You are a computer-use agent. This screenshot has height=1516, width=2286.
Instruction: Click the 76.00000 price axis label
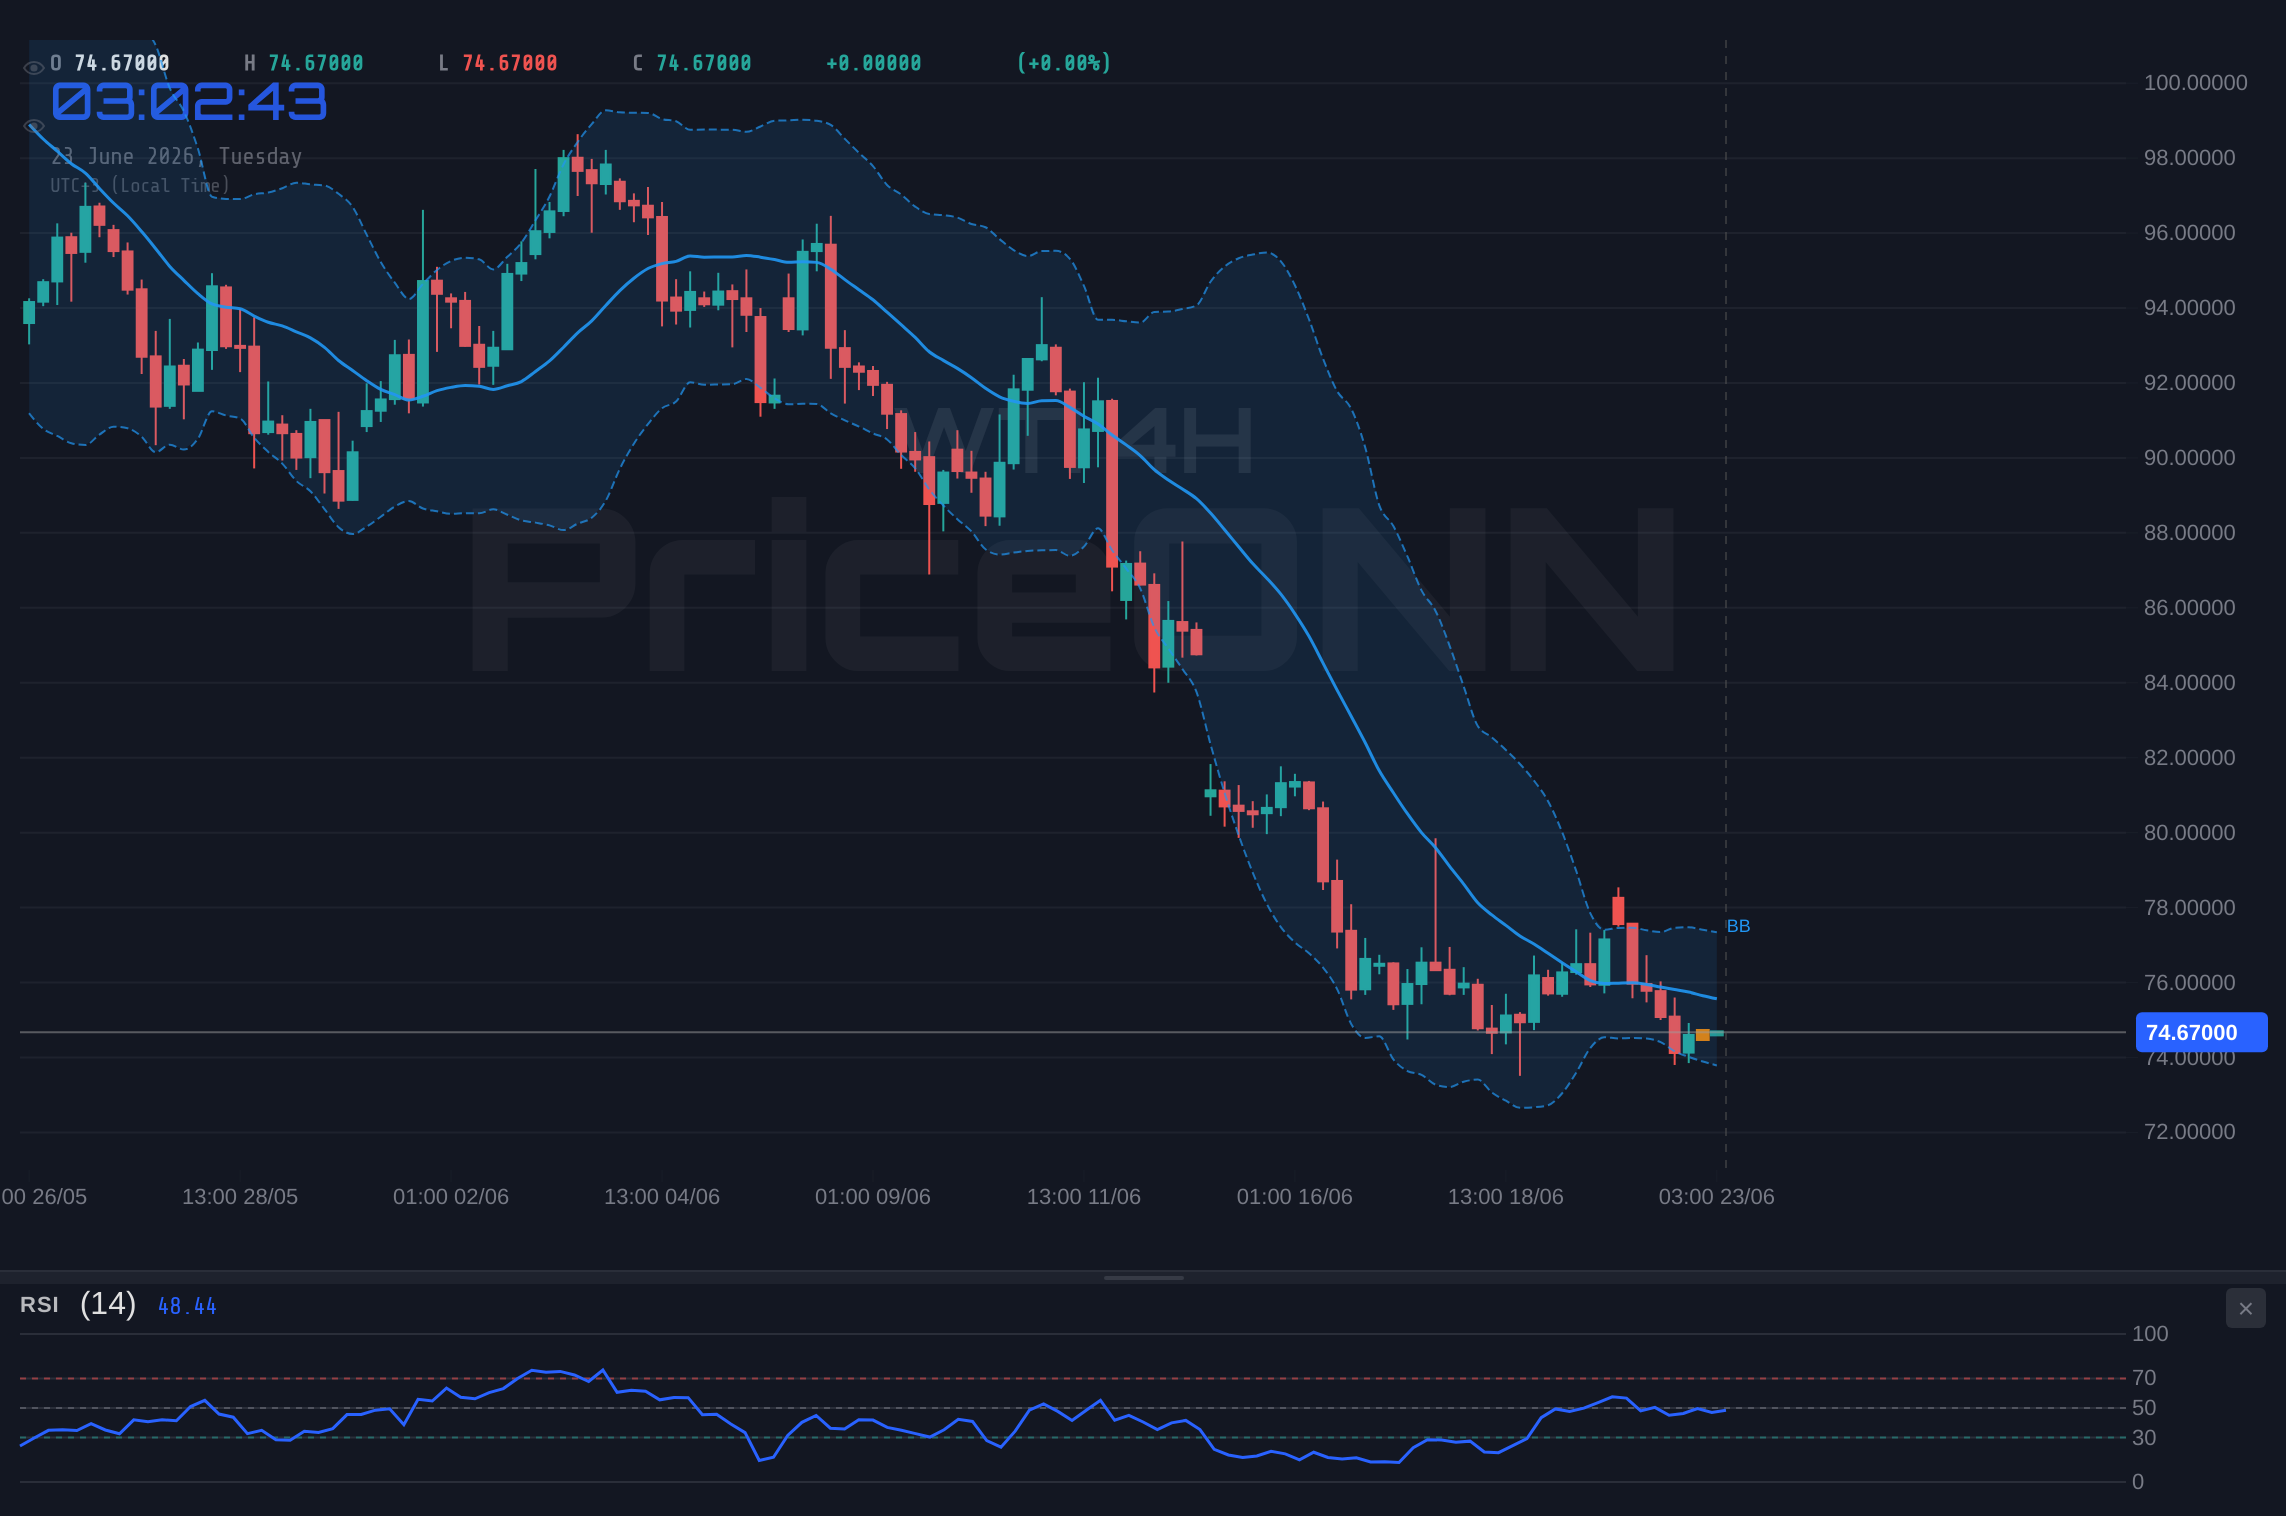click(x=2189, y=983)
